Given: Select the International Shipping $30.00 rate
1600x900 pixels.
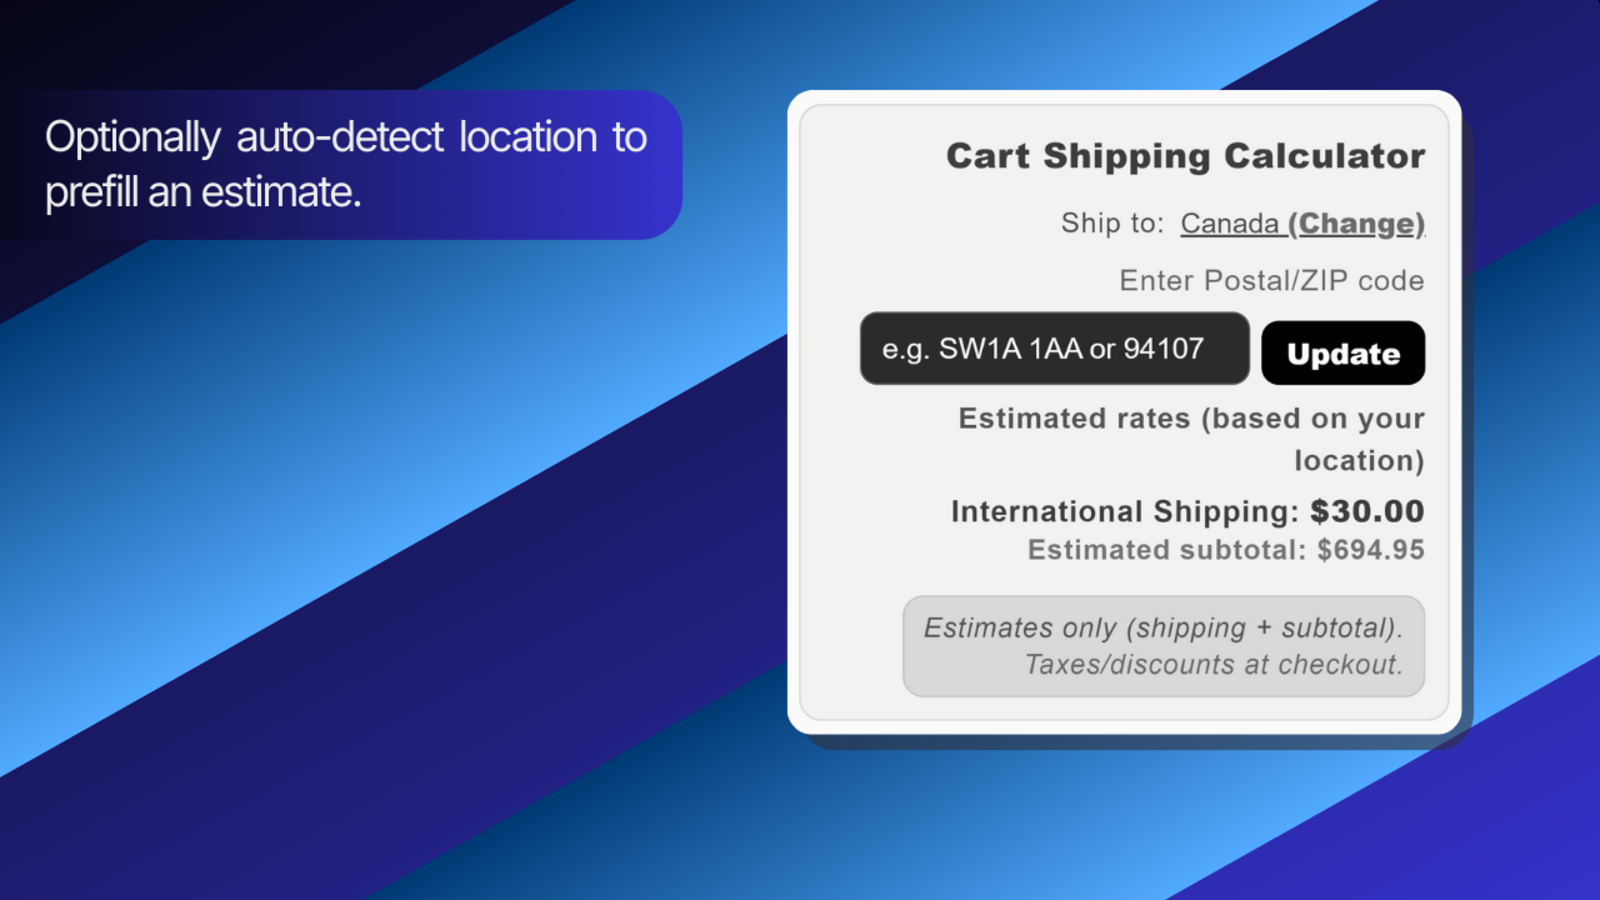Looking at the screenshot, I should point(1187,511).
